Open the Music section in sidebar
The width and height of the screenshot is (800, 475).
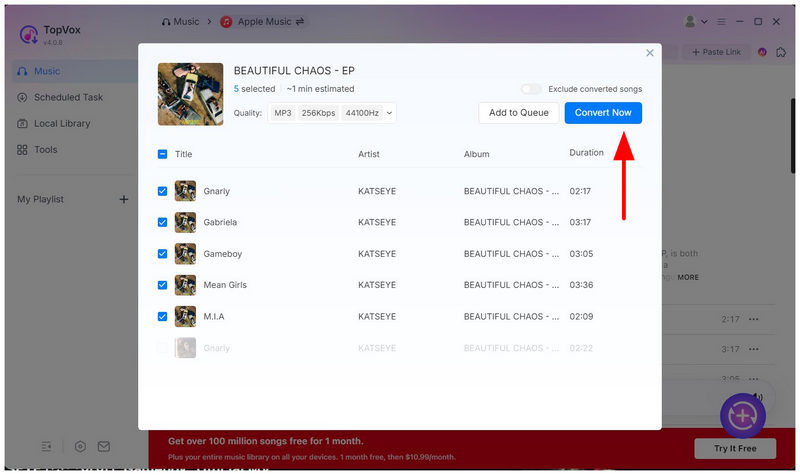pyautogui.click(x=74, y=71)
